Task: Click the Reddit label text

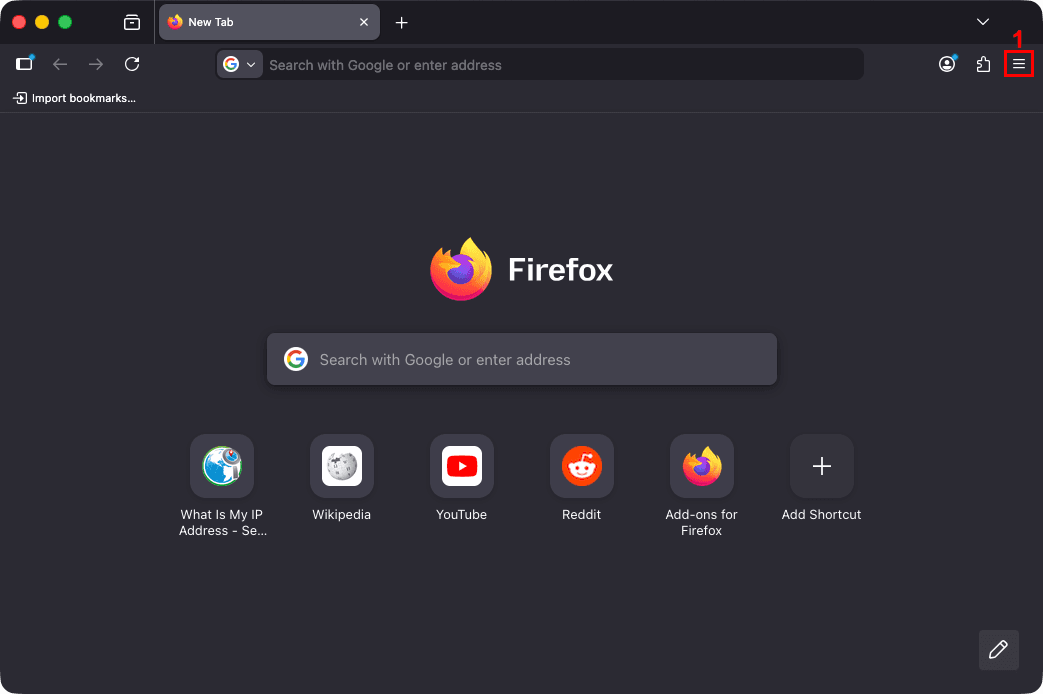Action: (581, 514)
